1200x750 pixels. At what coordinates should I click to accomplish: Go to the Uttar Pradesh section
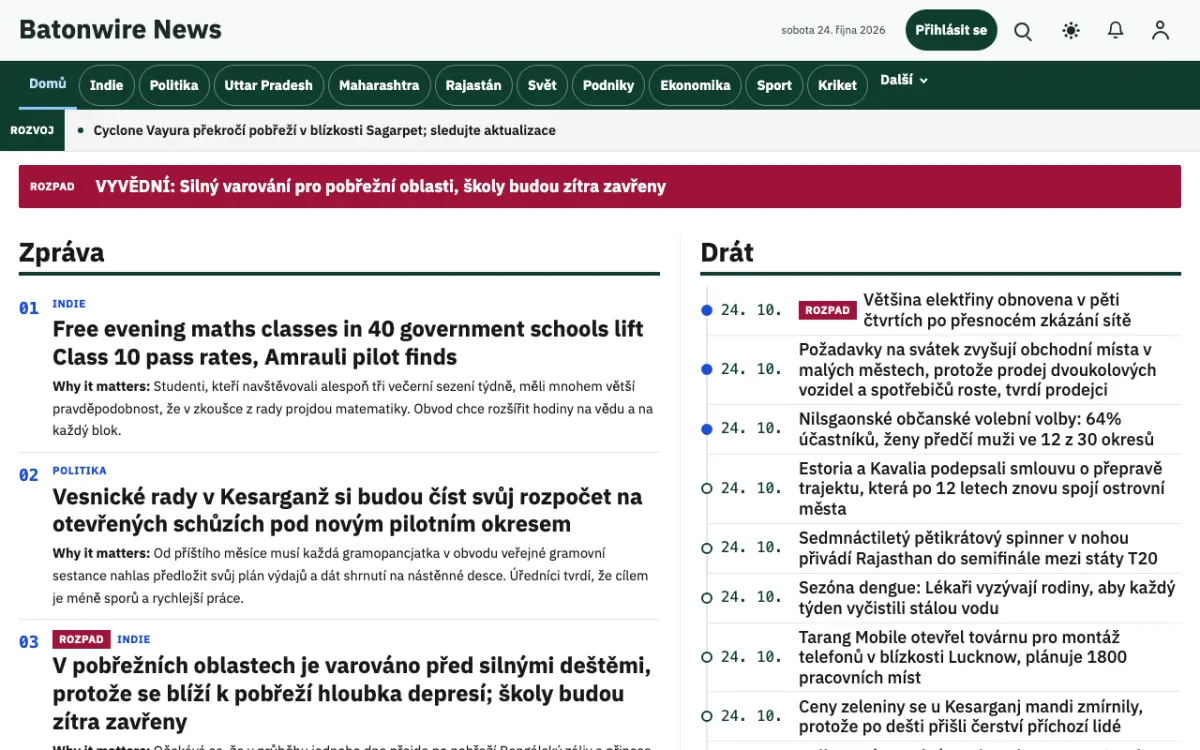(268, 85)
